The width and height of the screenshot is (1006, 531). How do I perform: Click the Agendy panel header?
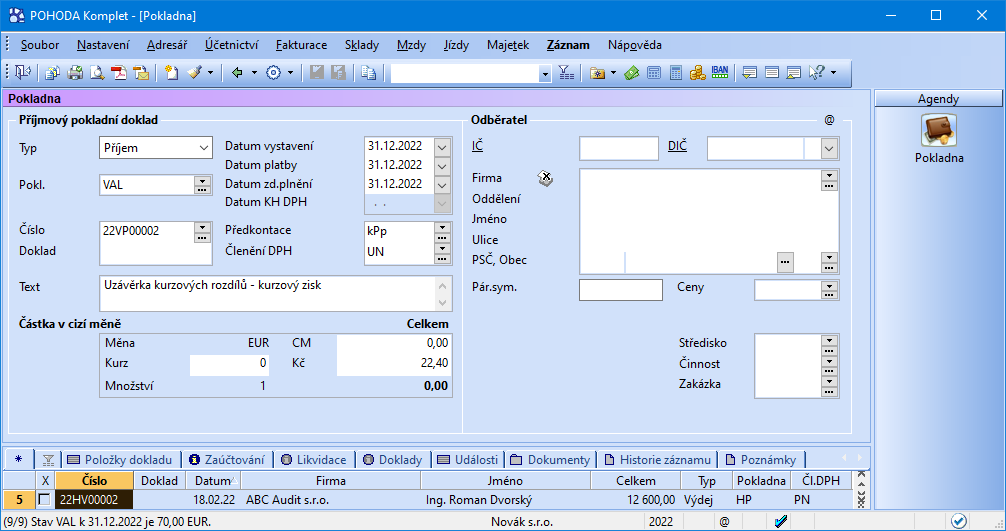[938, 99]
